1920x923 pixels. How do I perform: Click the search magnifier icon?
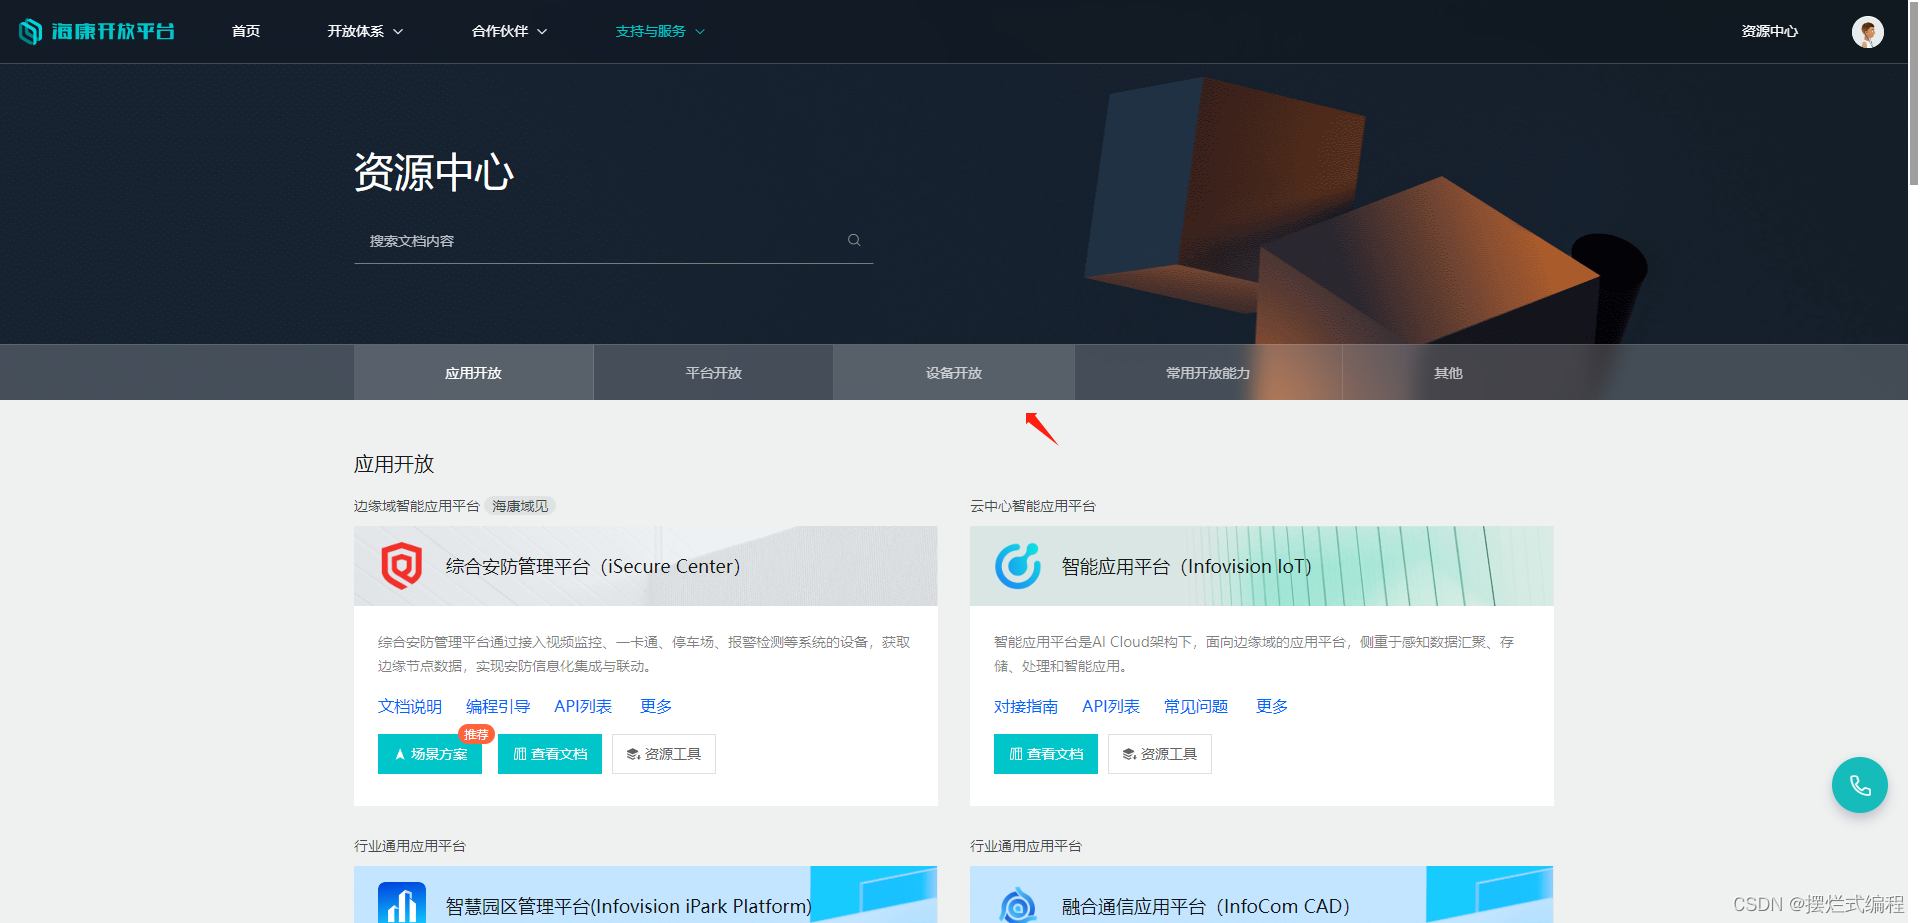pyautogui.click(x=854, y=240)
